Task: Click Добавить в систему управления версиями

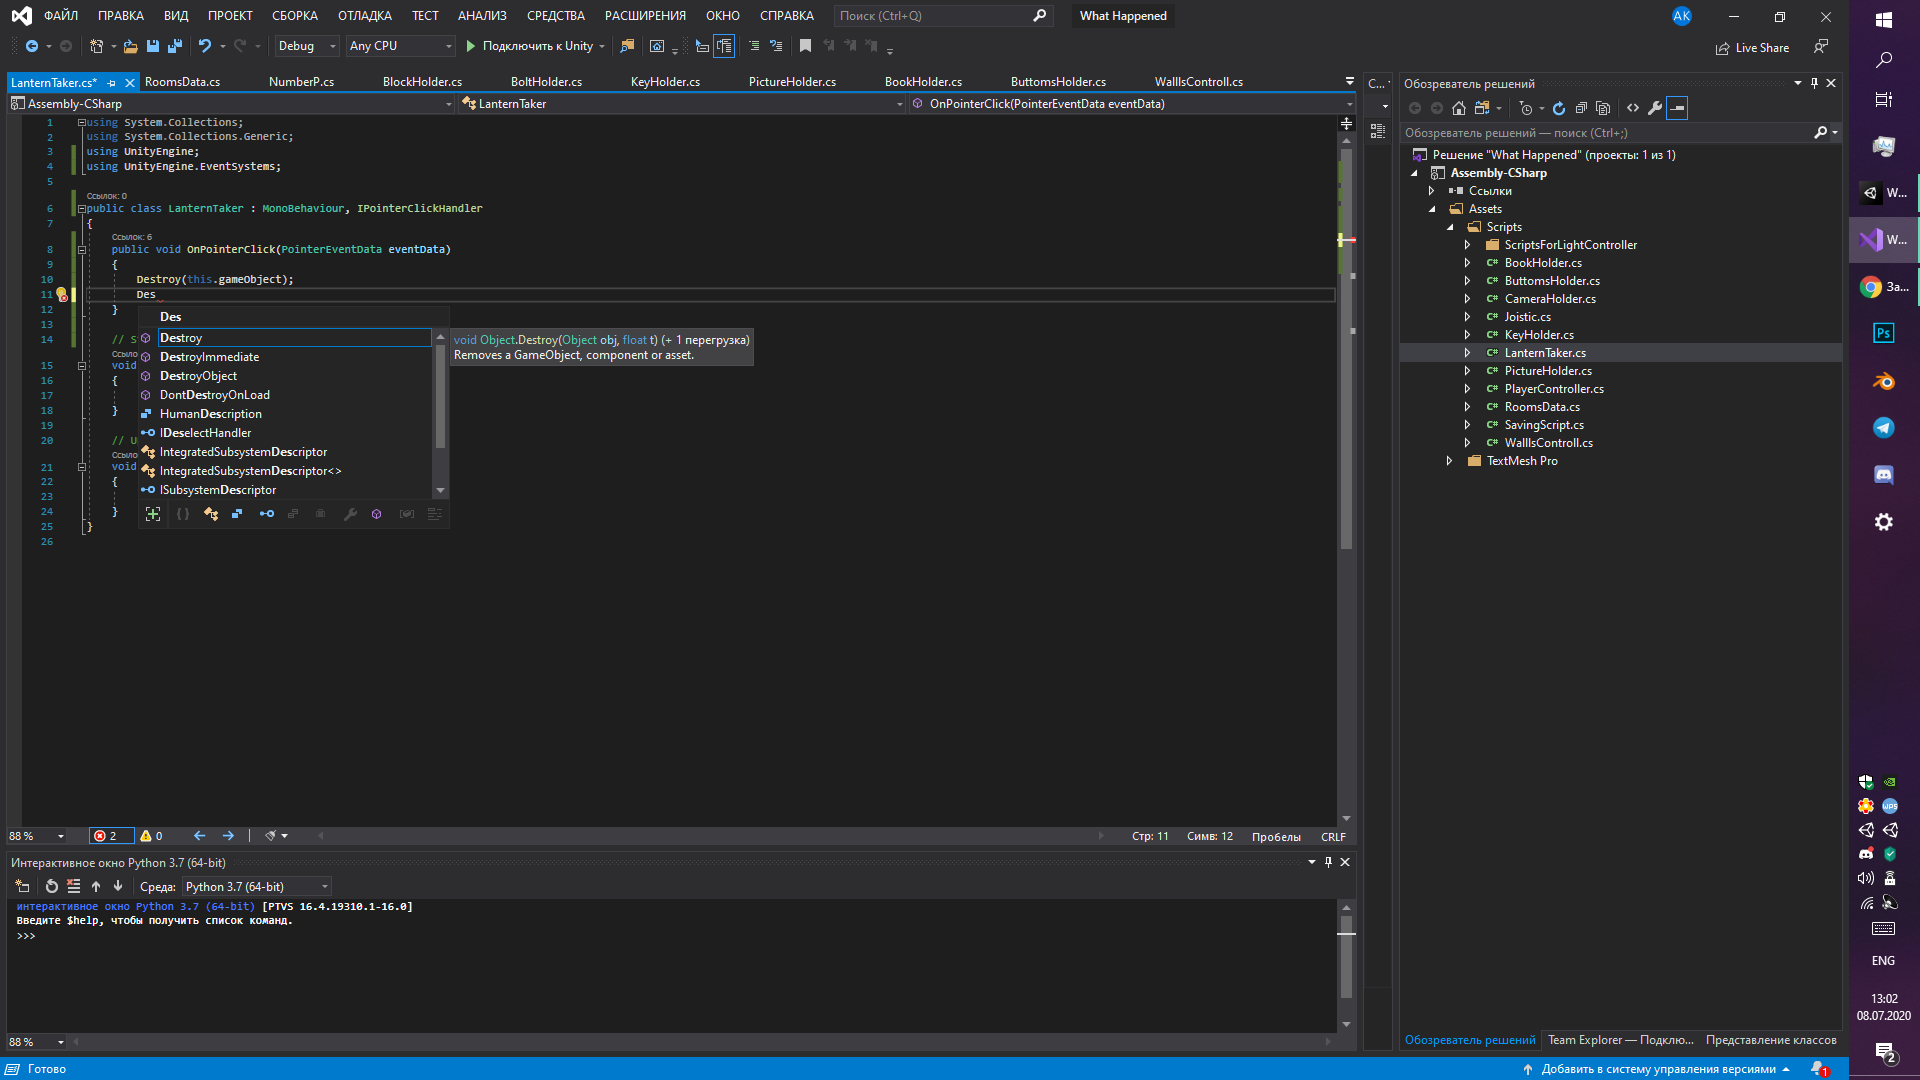Action: tap(1658, 1069)
